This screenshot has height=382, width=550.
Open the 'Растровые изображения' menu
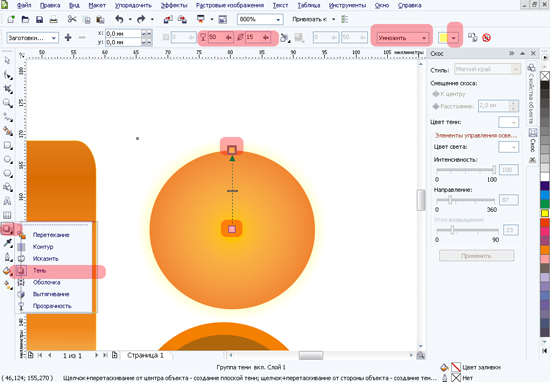[x=230, y=5]
